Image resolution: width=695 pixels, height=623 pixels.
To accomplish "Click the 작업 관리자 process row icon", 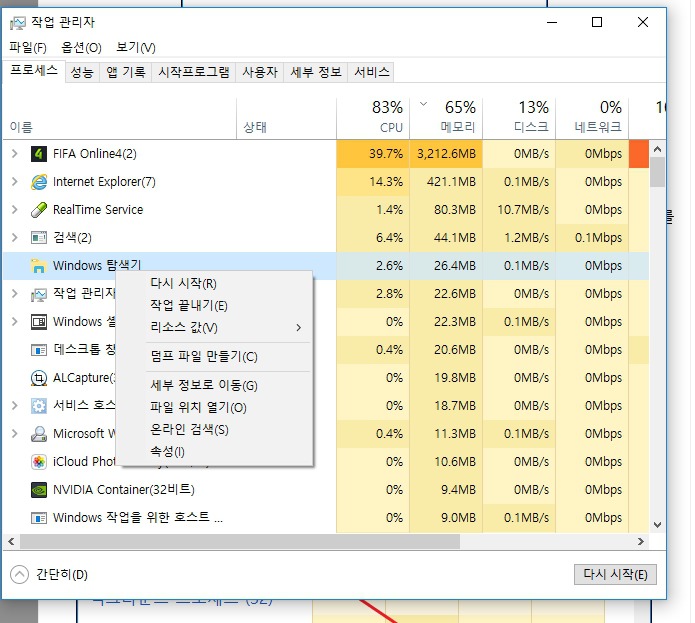I will [39, 294].
